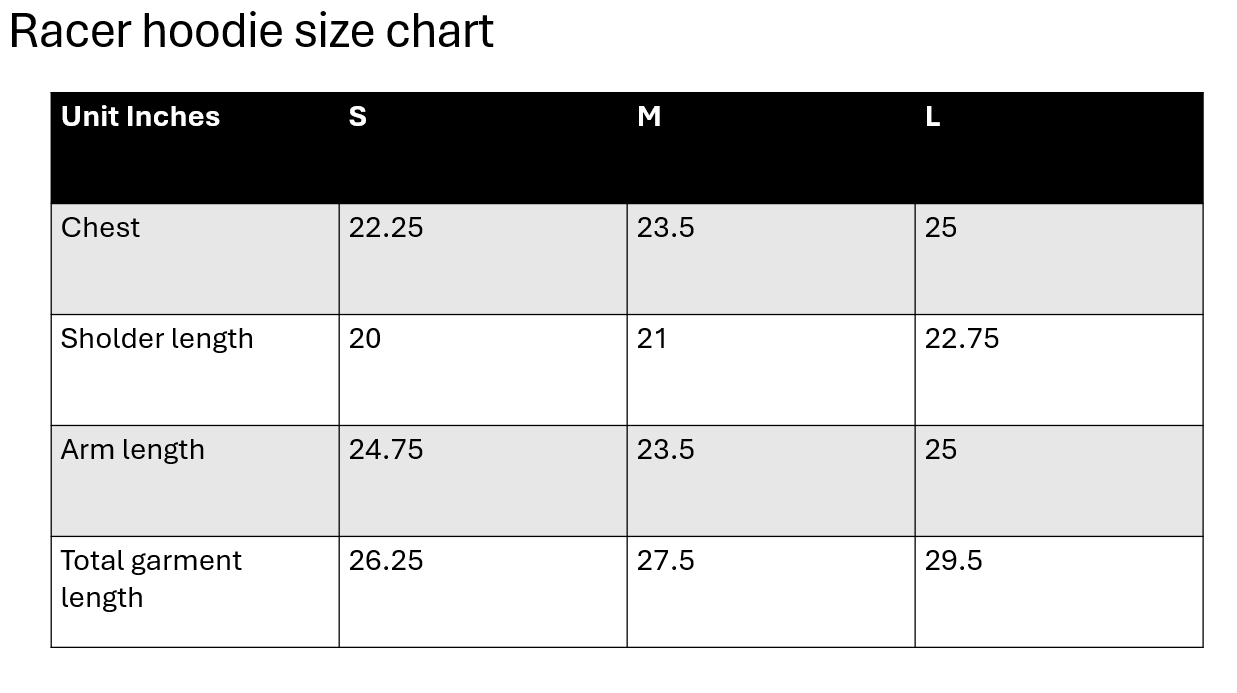Click the "Total garment length" label cell

151,578
